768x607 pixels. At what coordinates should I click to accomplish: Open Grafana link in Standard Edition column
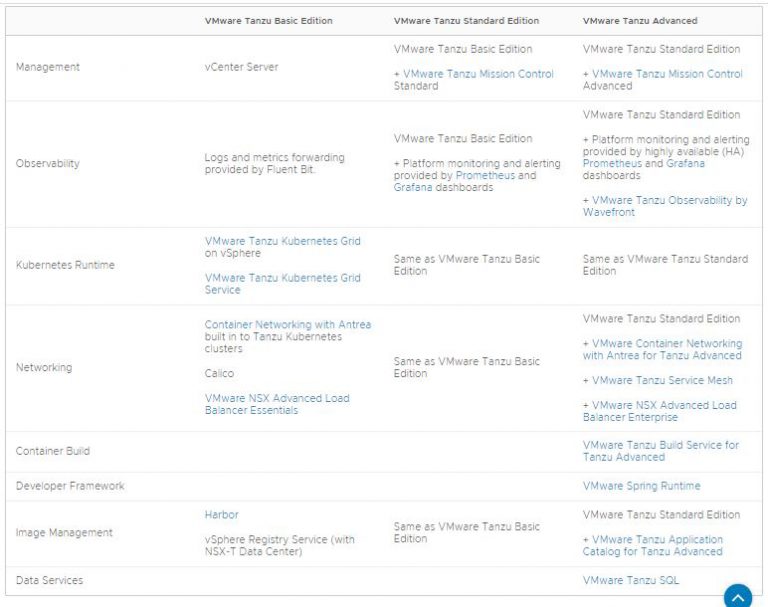tap(413, 187)
